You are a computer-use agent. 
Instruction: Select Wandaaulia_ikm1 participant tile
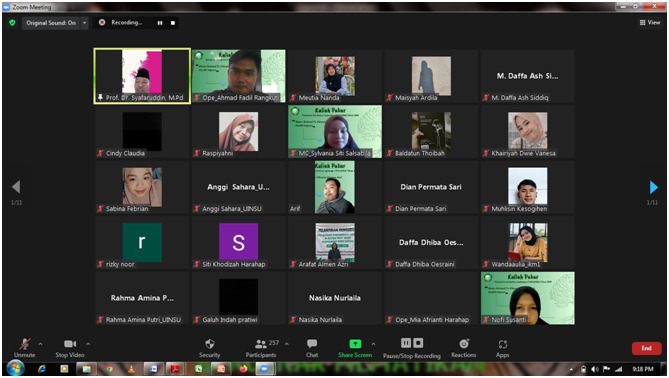[528, 242]
